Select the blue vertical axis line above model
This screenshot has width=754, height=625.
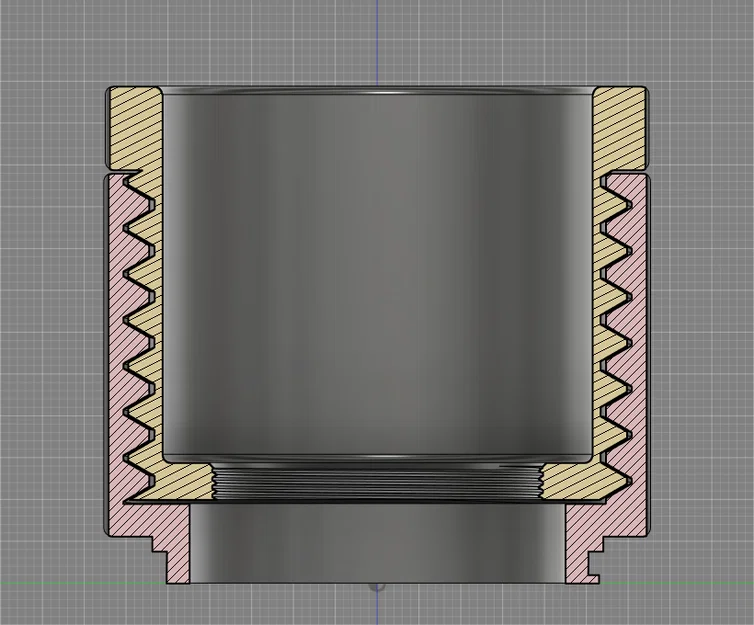click(377, 42)
